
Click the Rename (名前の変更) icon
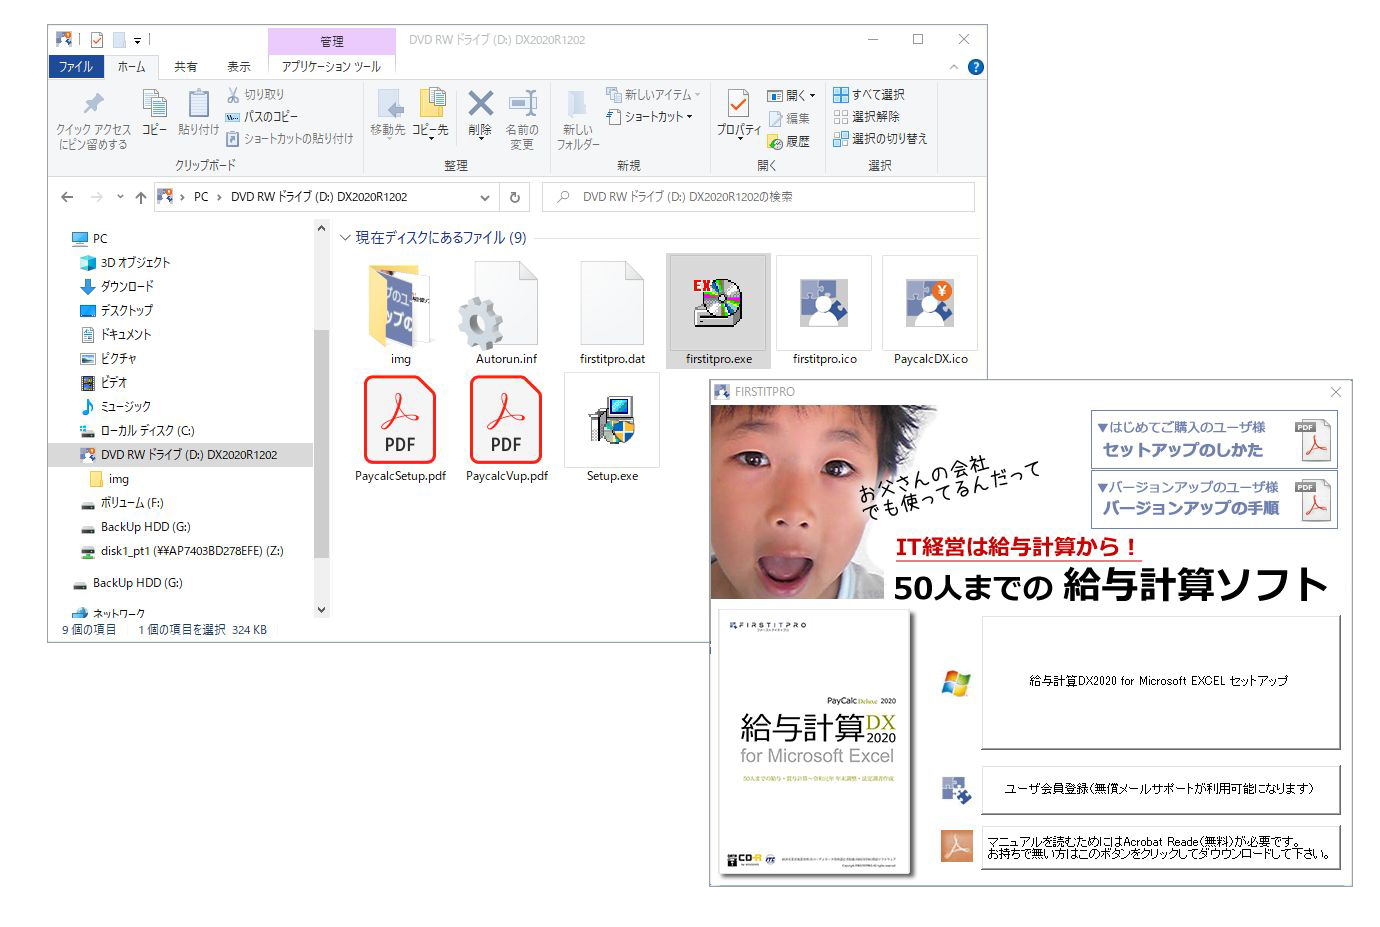522,103
